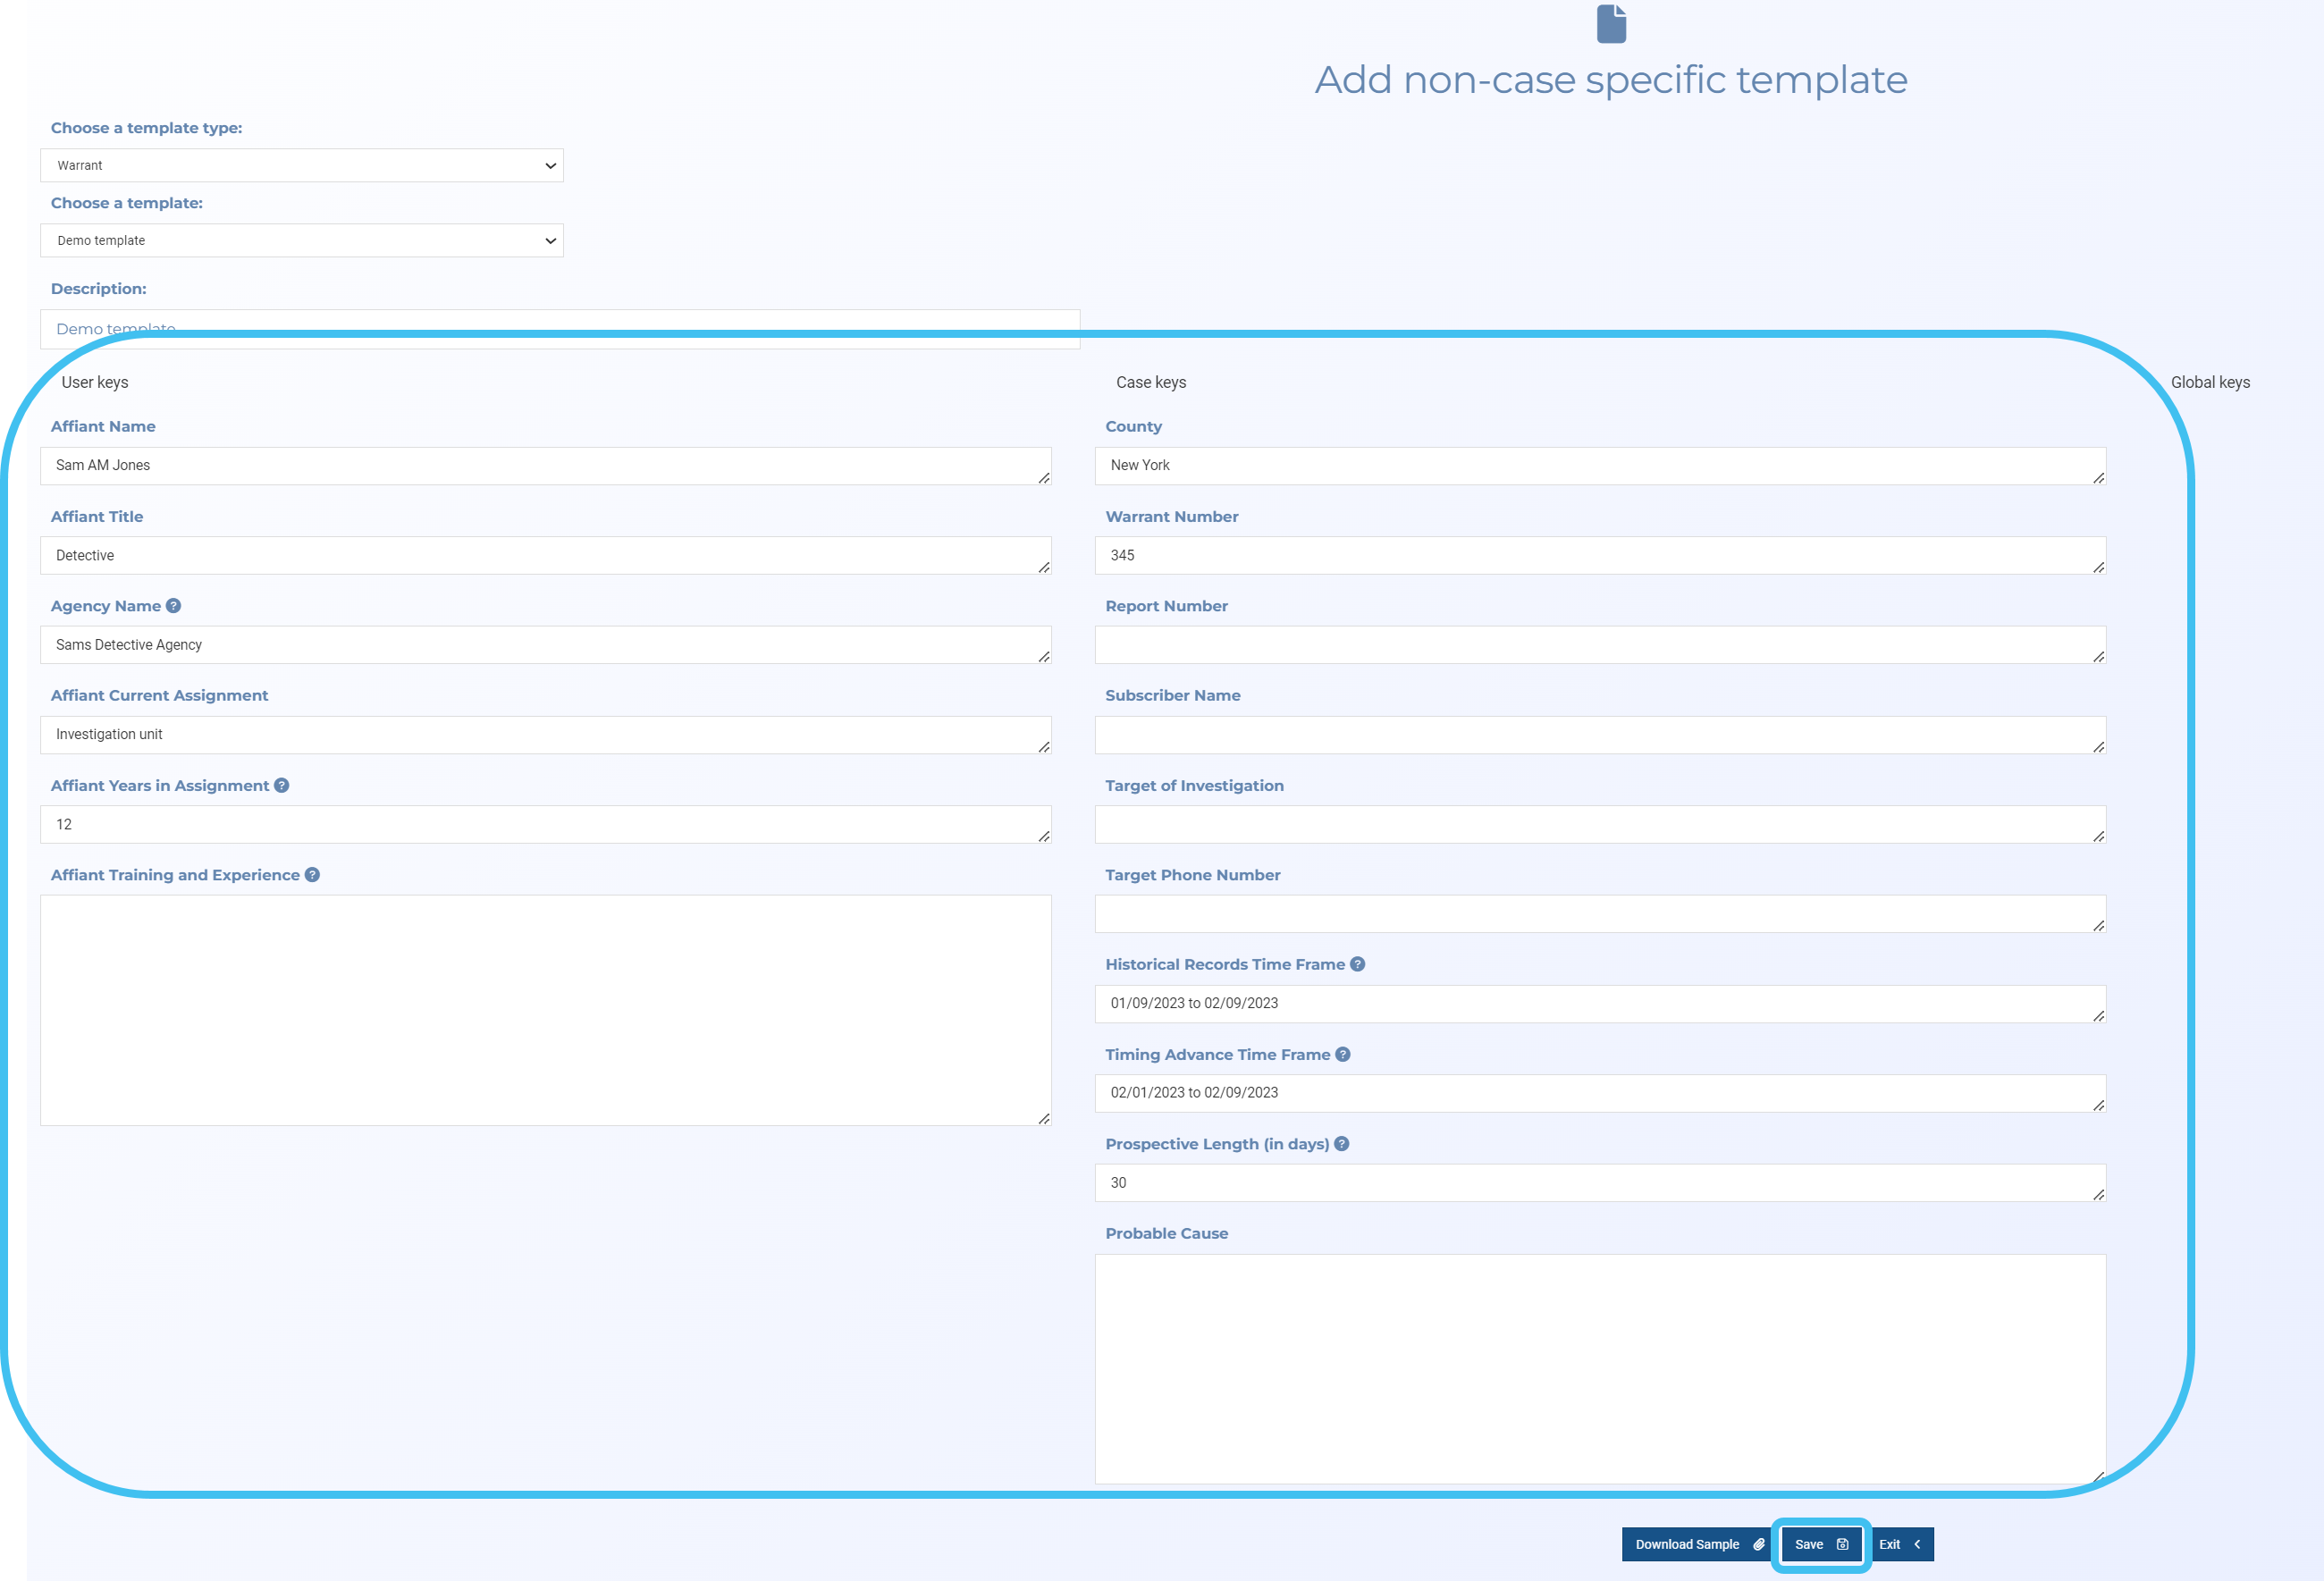Click the empty Report Number field
This screenshot has height=1581, width=2324.
[x=1599, y=645]
